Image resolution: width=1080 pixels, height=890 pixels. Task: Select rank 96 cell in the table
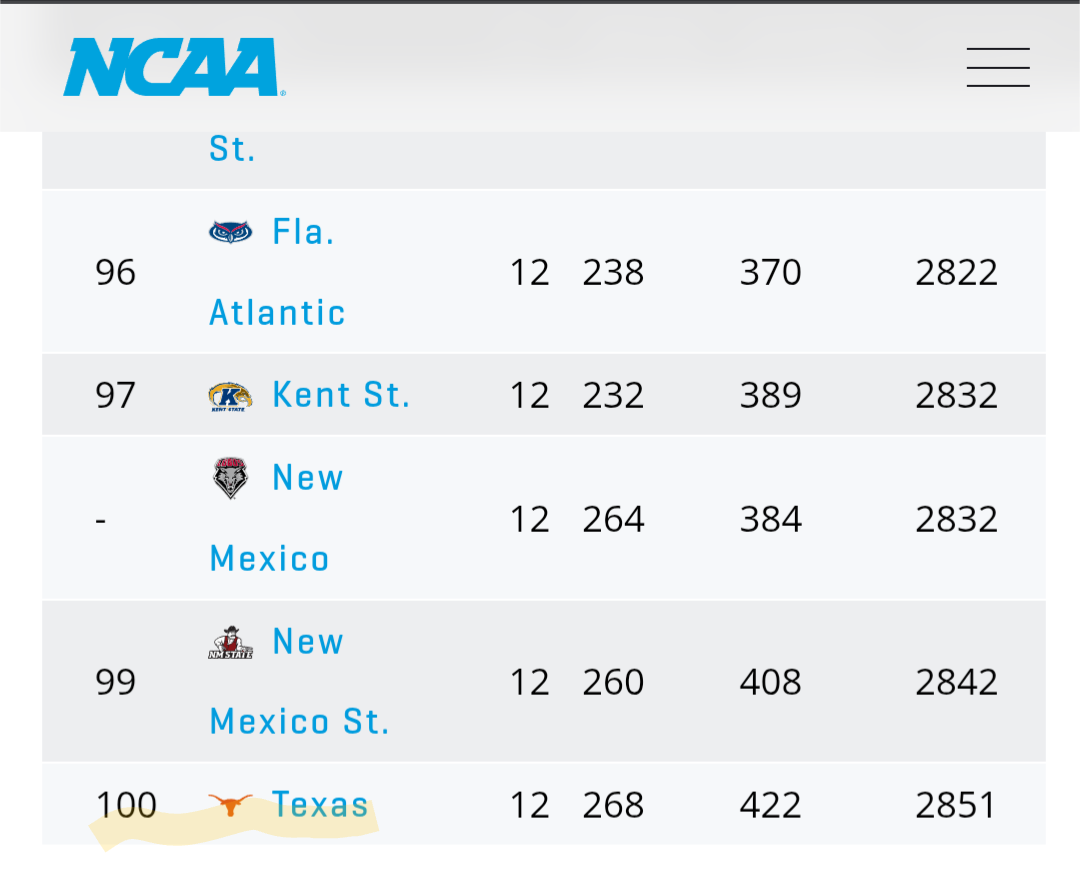[116, 272]
